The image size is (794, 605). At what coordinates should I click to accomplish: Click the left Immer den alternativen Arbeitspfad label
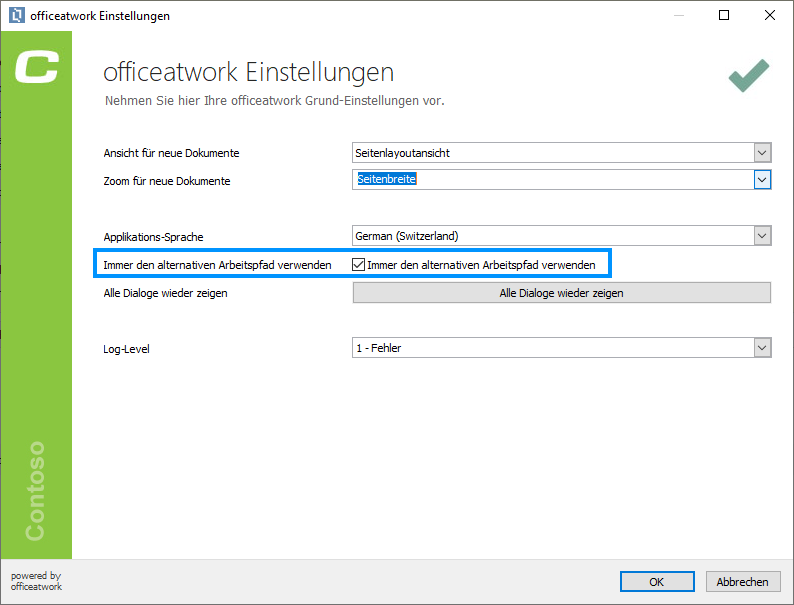(x=217, y=265)
